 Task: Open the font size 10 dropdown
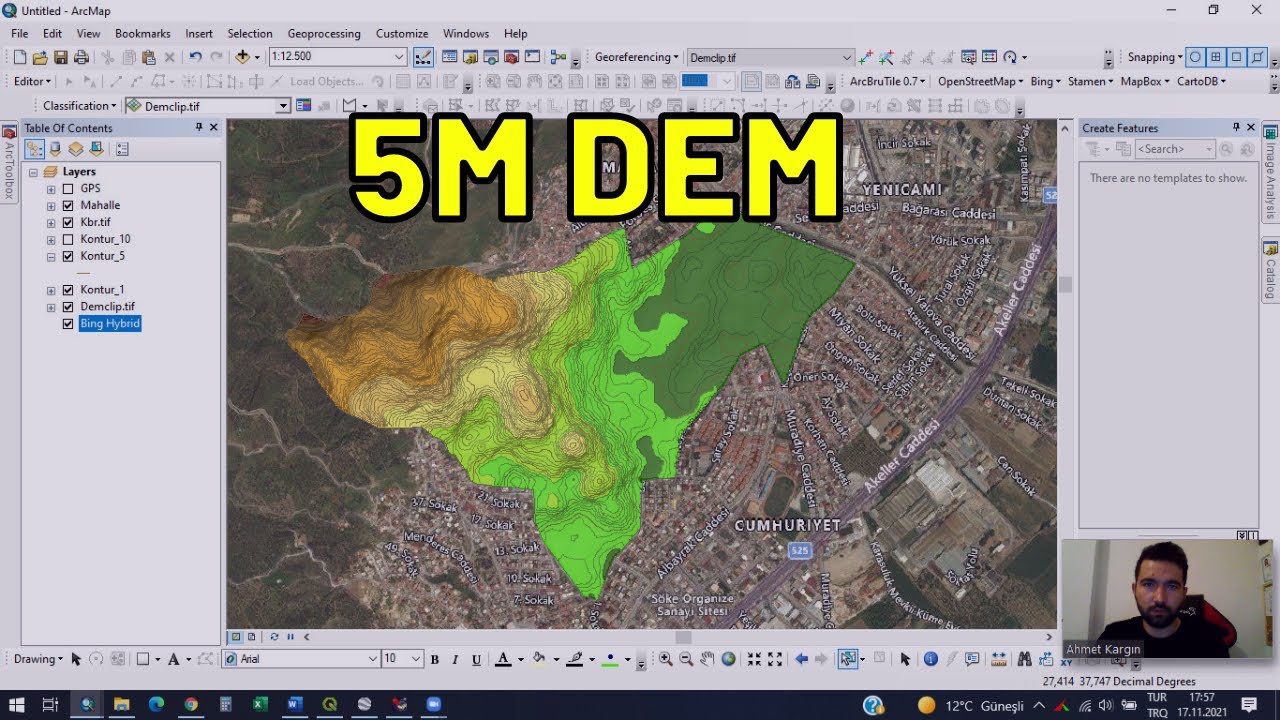[417, 659]
